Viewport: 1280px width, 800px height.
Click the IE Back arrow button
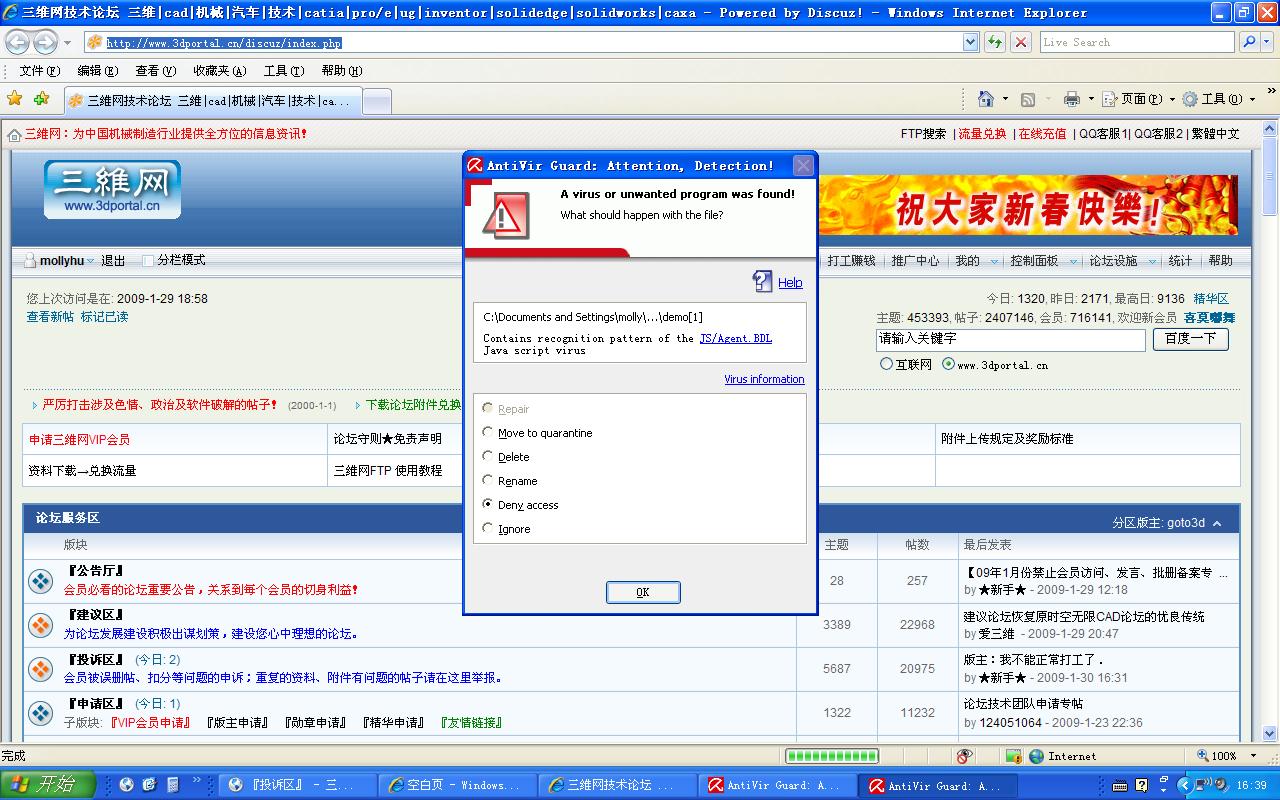point(18,42)
